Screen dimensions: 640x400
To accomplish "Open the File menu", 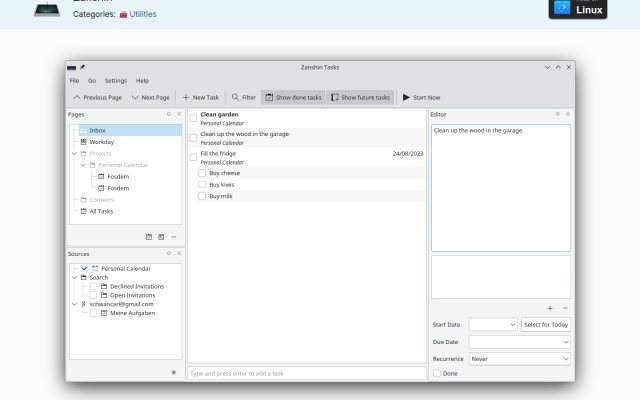I will pyautogui.click(x=74, y=81).
